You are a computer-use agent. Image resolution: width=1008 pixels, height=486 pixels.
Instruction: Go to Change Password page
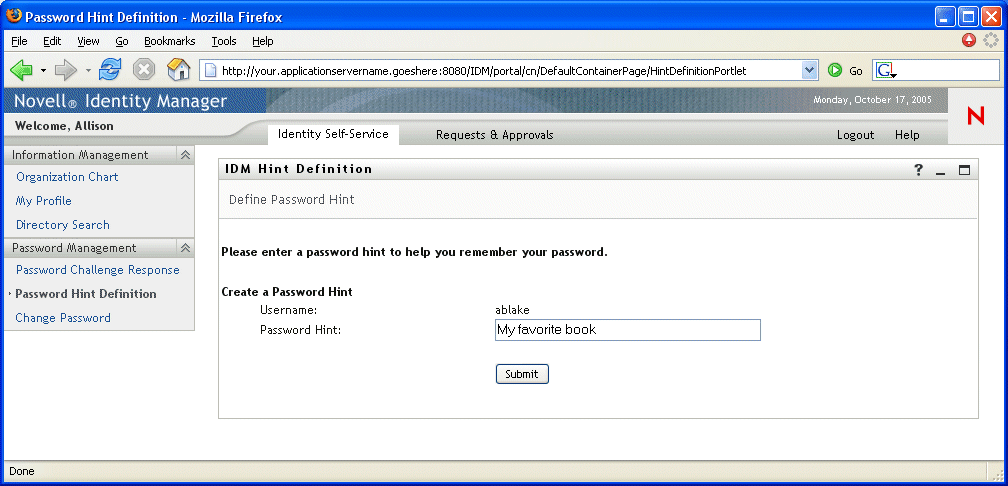[x=63, y=318]
